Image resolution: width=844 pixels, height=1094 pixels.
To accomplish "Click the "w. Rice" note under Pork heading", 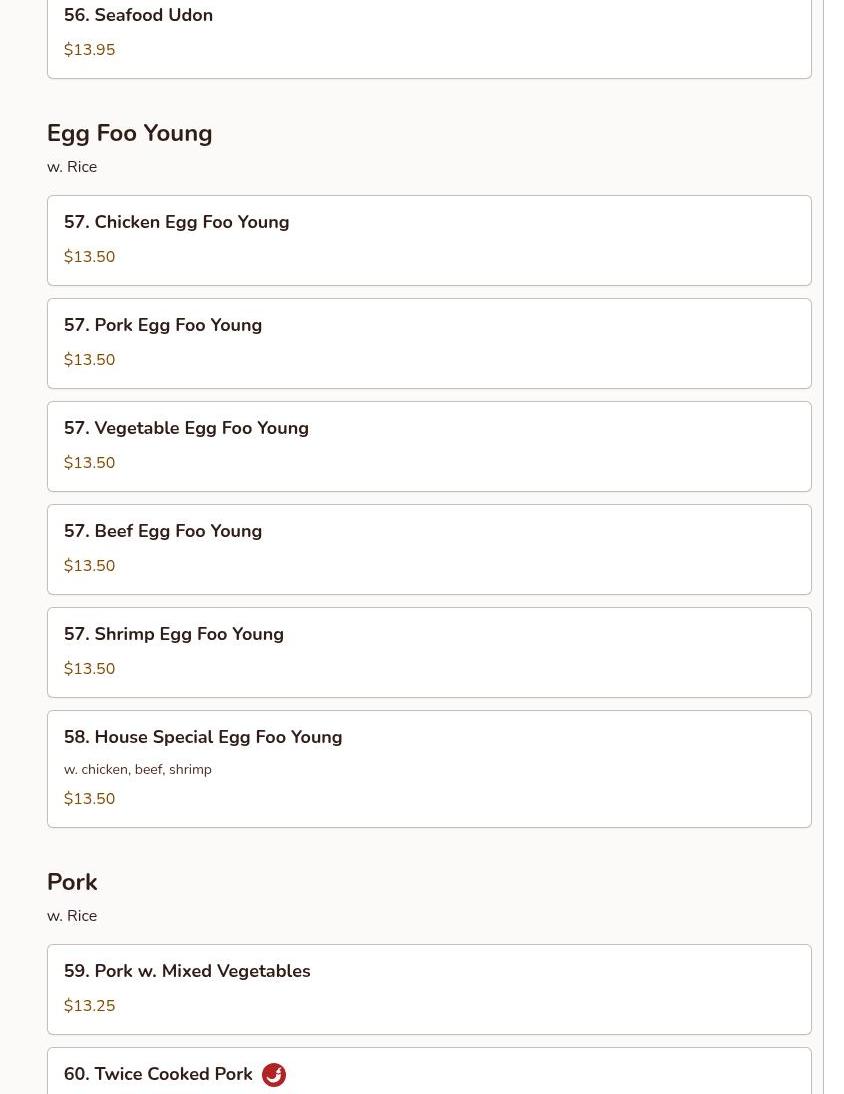I will pyautogui.click(x=72, y=916).
